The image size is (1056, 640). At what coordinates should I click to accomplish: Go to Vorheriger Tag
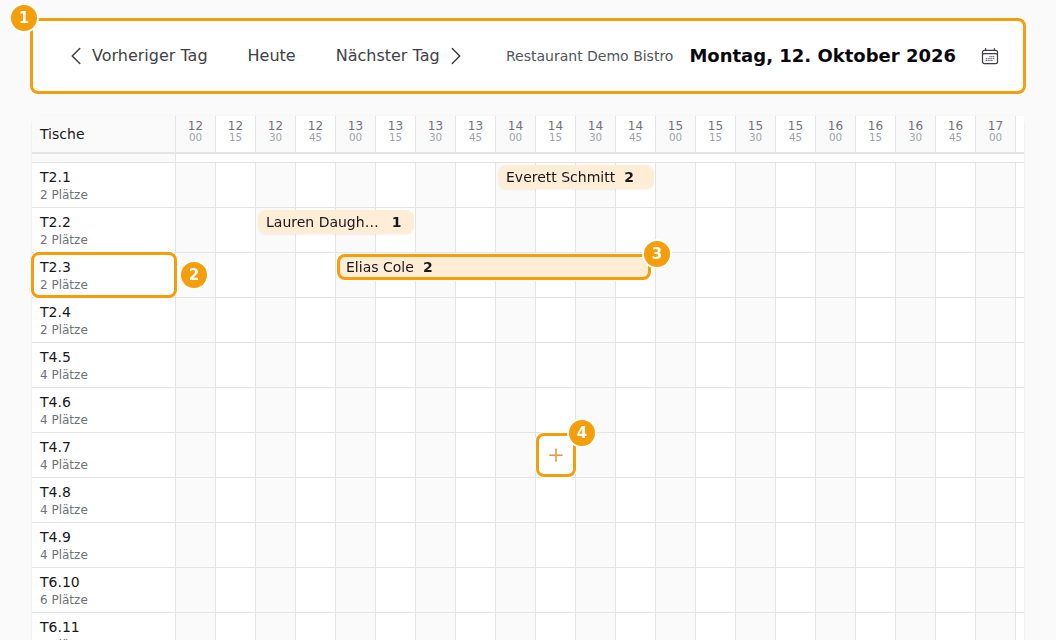tap(139, 56)
